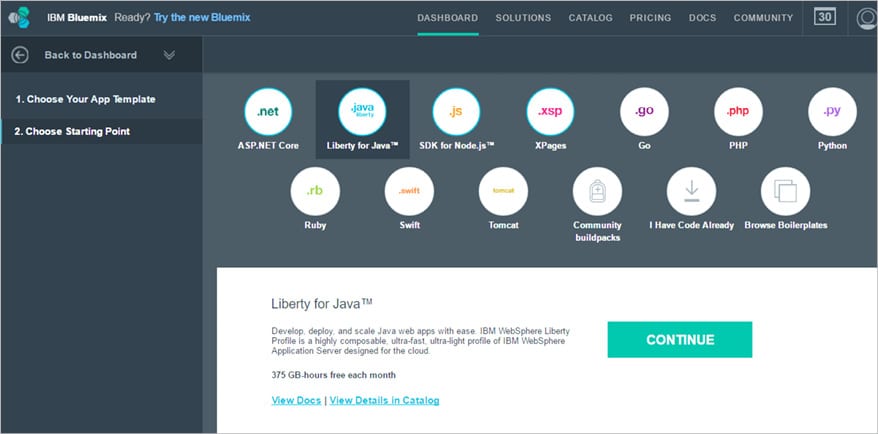Viewport: 878px width, 434px height.
Task: Click the IBM Bluemix title text
Action: pos(77,17)
